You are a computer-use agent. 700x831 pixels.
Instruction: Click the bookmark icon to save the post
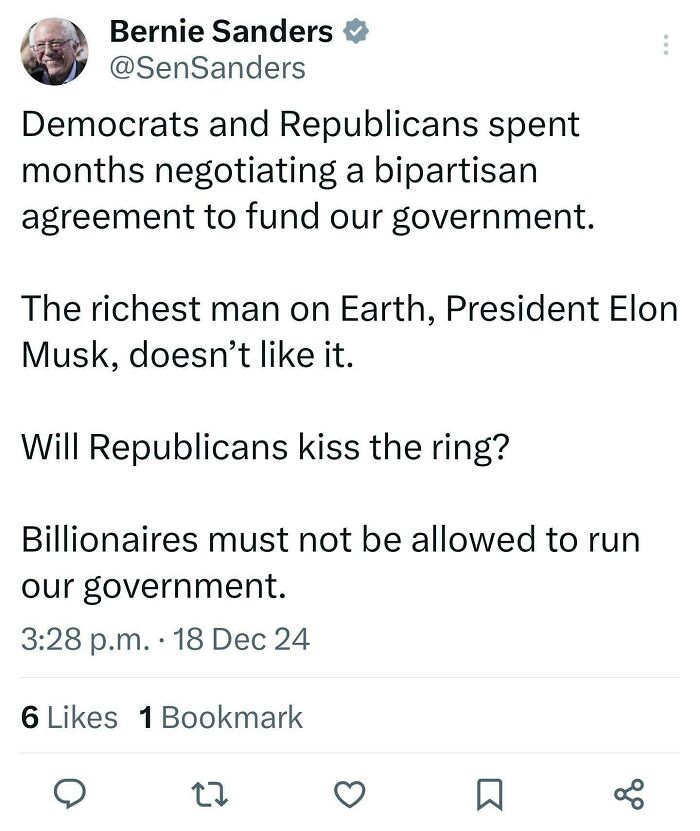[487, 793]
